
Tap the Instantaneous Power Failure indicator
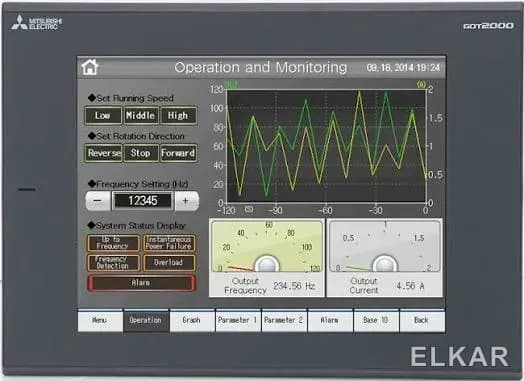[x=169, y=243]
